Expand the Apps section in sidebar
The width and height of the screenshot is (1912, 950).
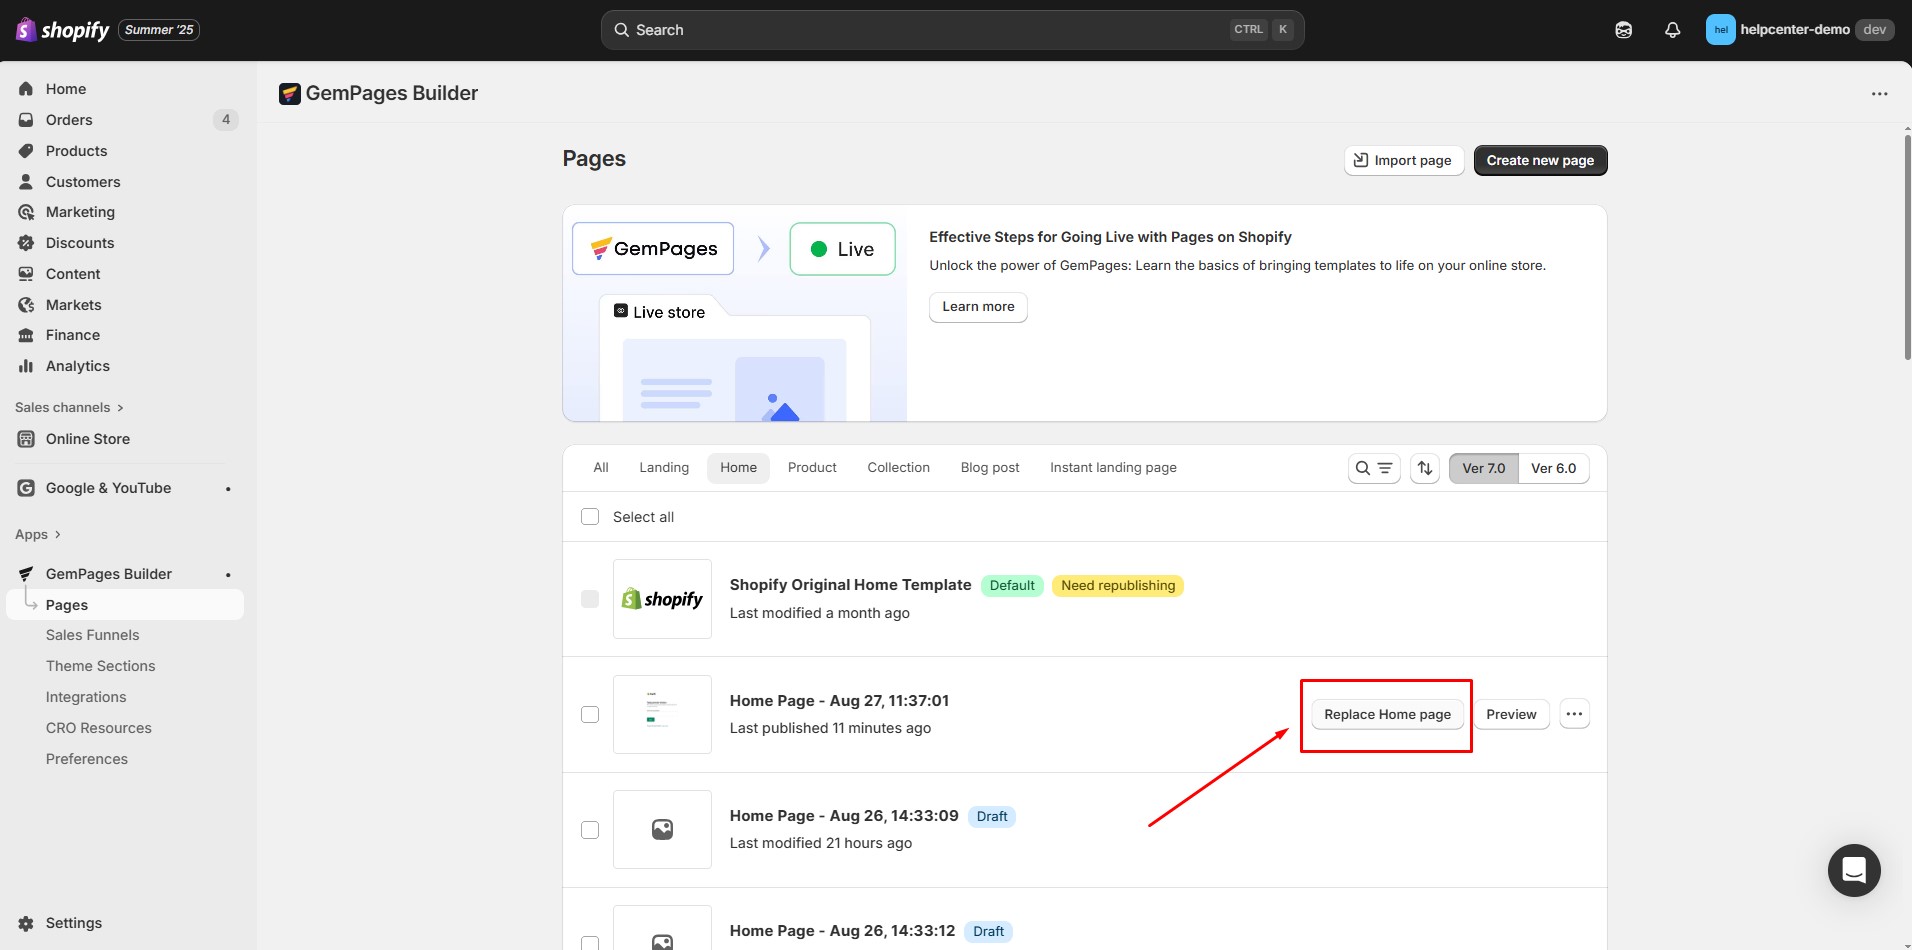(x=38, y=534)
